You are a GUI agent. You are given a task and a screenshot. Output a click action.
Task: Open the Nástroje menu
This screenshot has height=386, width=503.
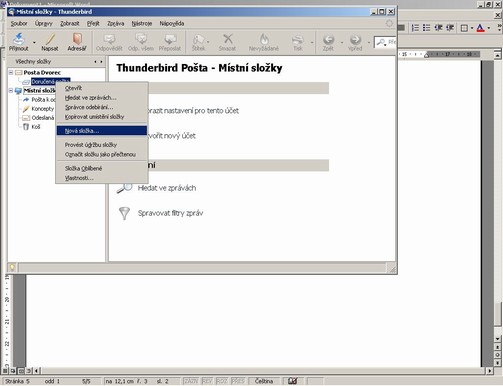pyautogui.click(x=142, y=24)
